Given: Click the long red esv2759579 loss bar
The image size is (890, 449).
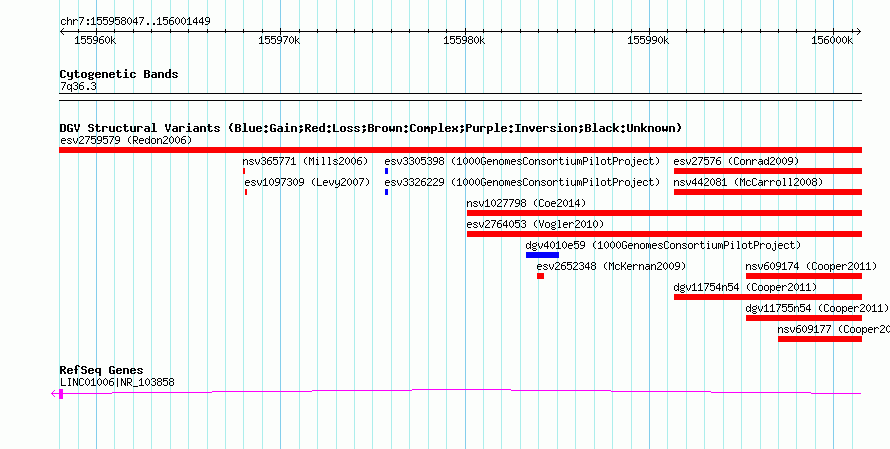Looking at the screenshot, I should [x=460, y=150].
